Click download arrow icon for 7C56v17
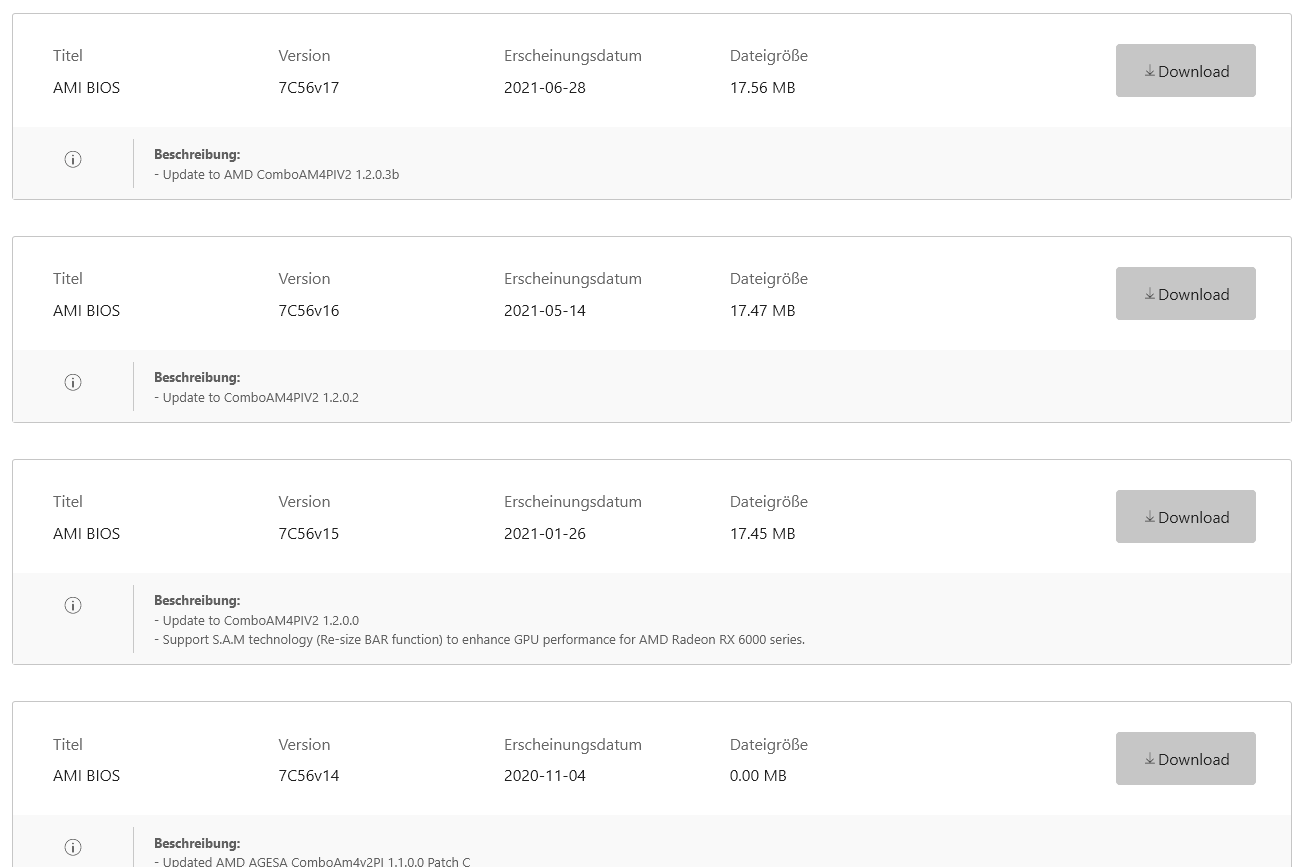 tap(1150, 71)
